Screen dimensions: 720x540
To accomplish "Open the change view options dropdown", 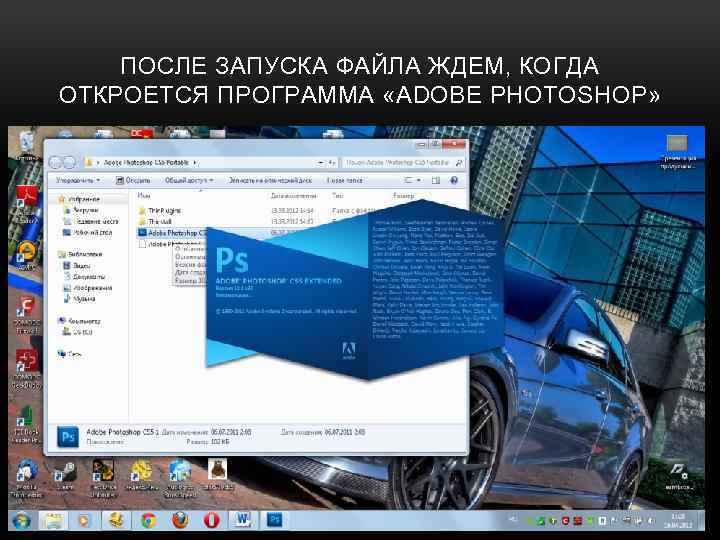I will pos(419,180).
